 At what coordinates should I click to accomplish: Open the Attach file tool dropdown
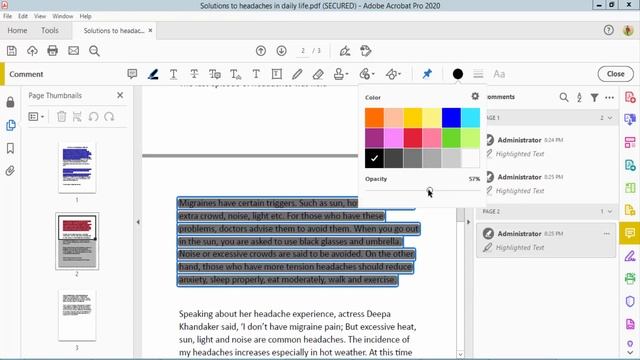click(x=367, y=74)
